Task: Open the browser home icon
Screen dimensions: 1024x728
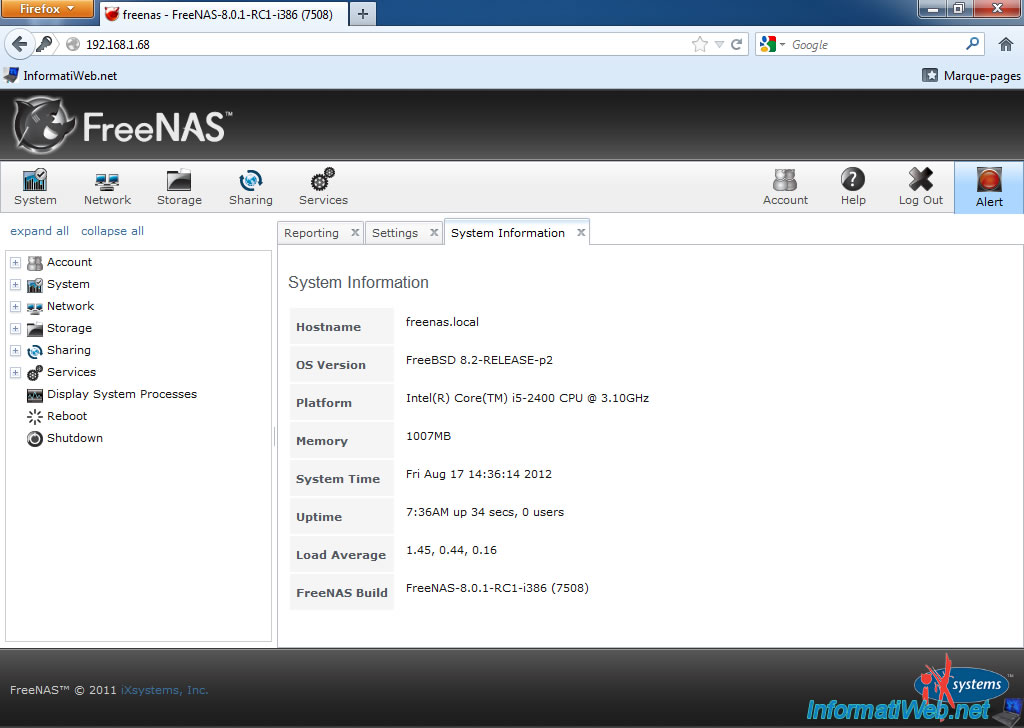Action: point(1006,44)
